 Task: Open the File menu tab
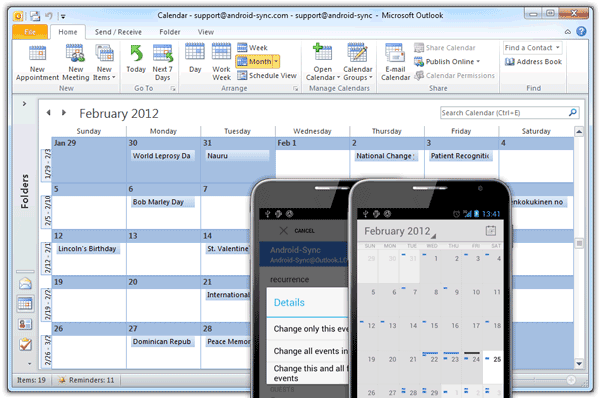tap(30, 32)
